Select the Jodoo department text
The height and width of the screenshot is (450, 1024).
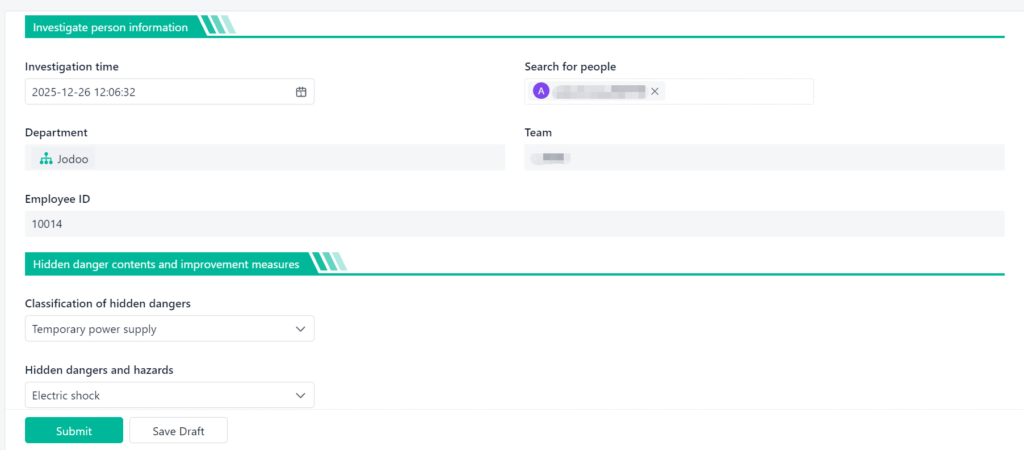[74, 158]
